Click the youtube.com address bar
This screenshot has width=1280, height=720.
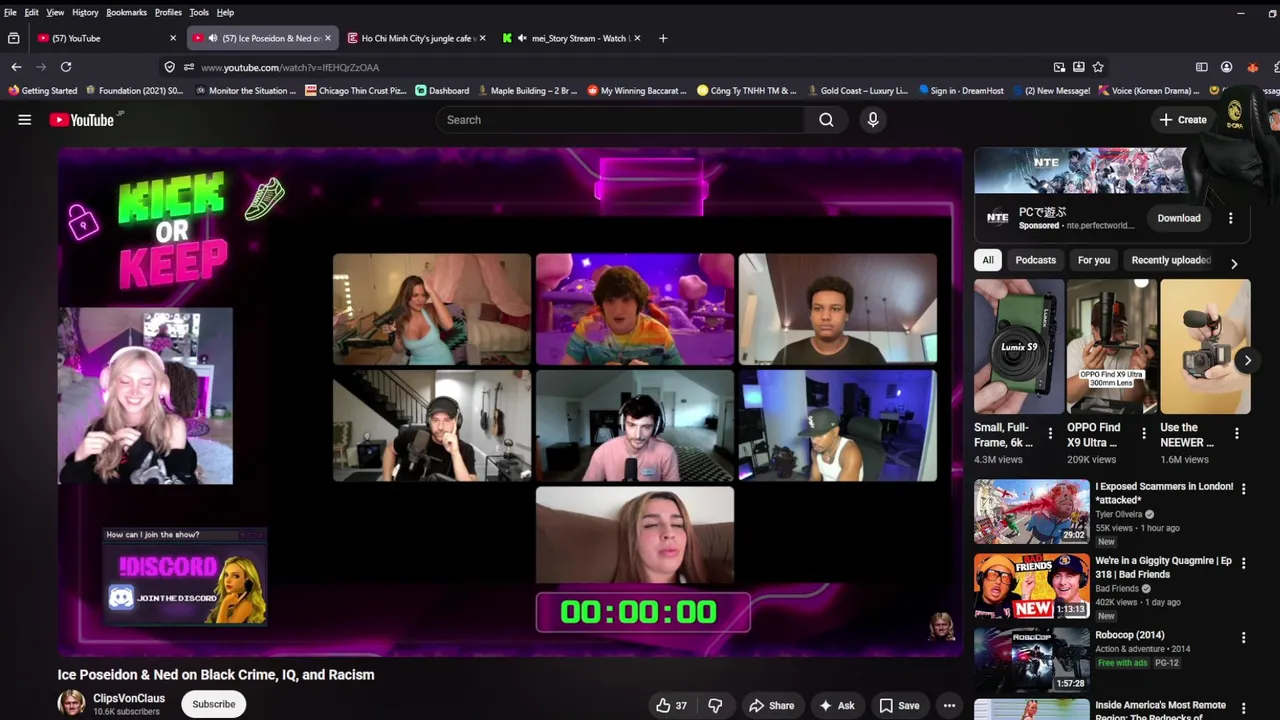(620, 67)
